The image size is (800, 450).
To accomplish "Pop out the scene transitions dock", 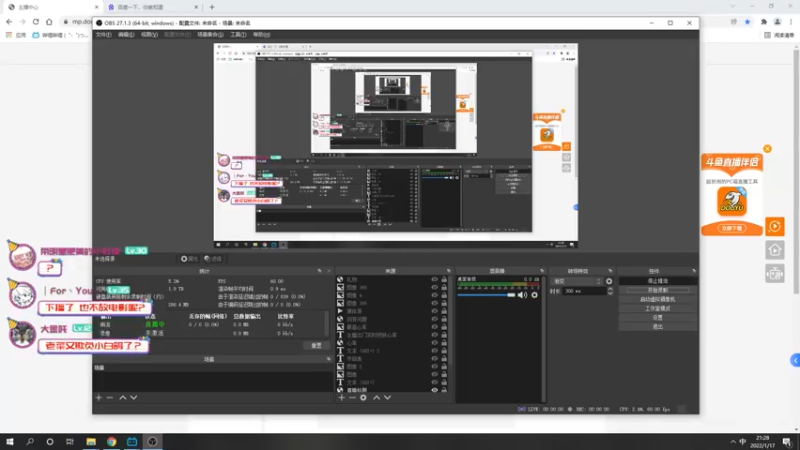I will [x=610, y=271].
